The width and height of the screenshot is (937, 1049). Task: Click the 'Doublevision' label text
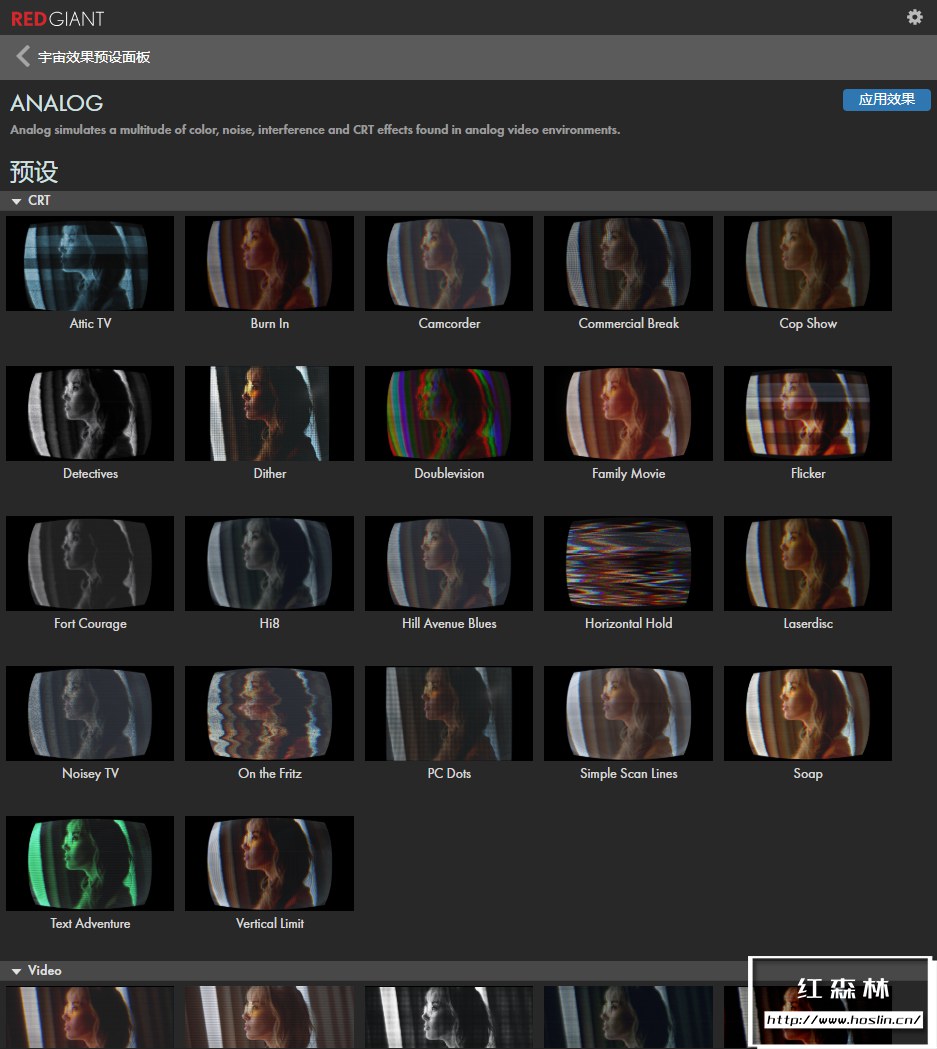tap(449, 473)
